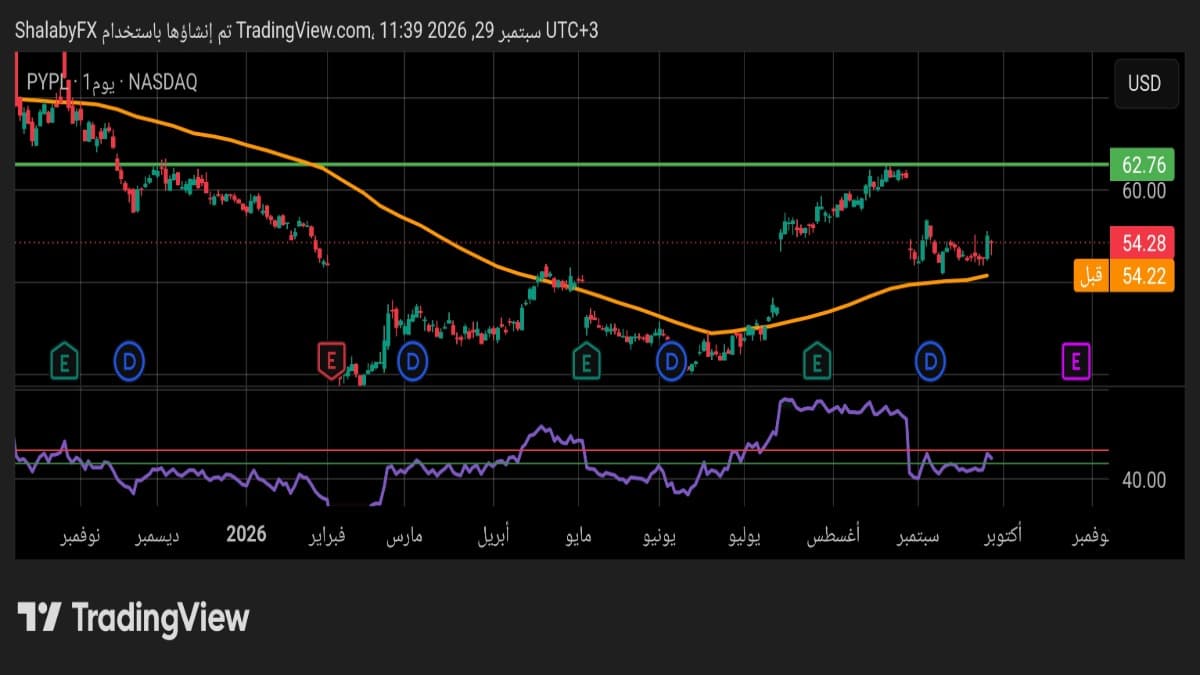Open the USD currency selector
Screen dimensions: 1200x675
1144,83
